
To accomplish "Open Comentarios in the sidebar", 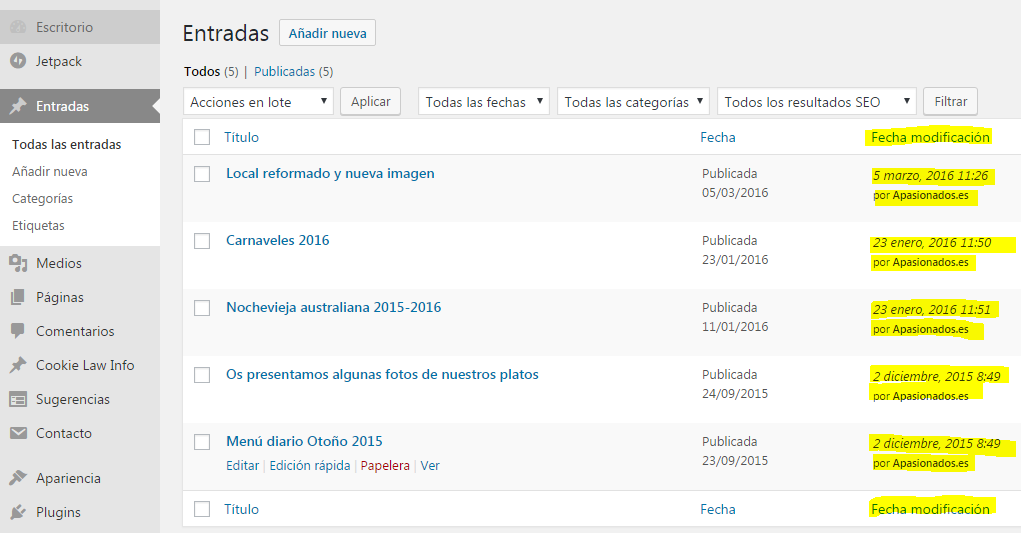I will pyautogui.click(x=79, y=331).
